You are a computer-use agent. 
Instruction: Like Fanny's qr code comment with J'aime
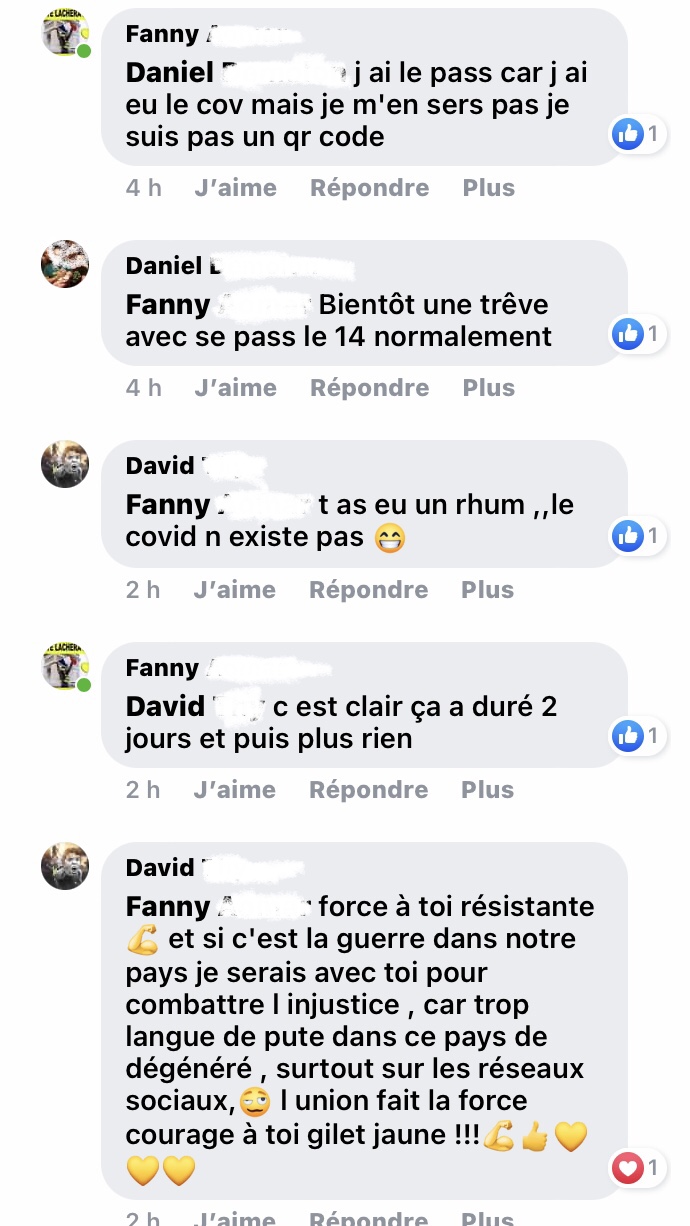click(x=236, y=188)
